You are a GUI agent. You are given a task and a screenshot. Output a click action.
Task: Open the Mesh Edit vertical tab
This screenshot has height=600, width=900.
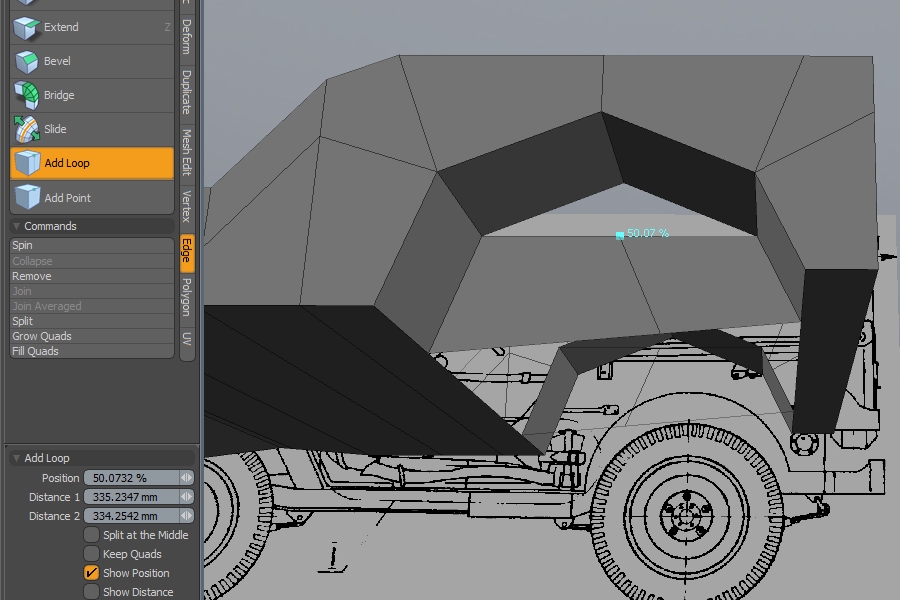tap(187, 152)
